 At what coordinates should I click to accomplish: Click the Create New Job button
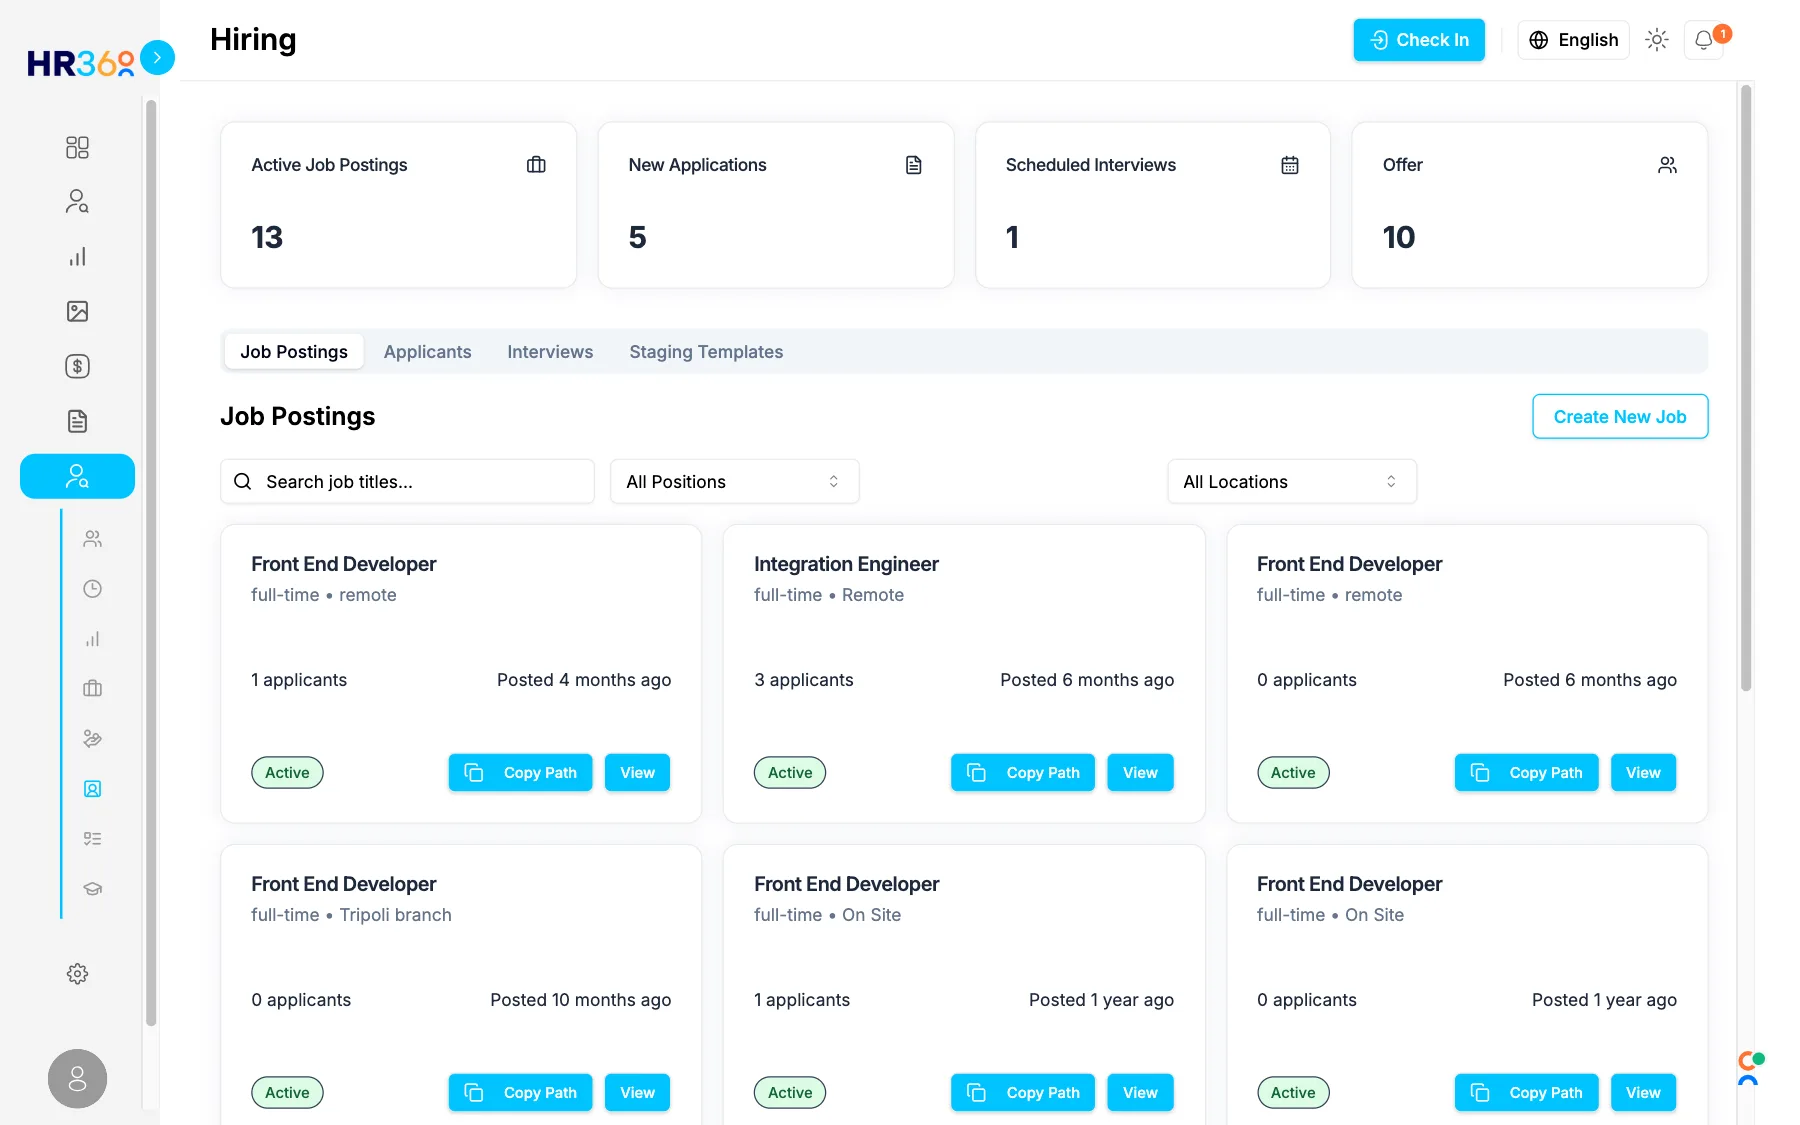pyautogui.click(x=1620, y=417)
